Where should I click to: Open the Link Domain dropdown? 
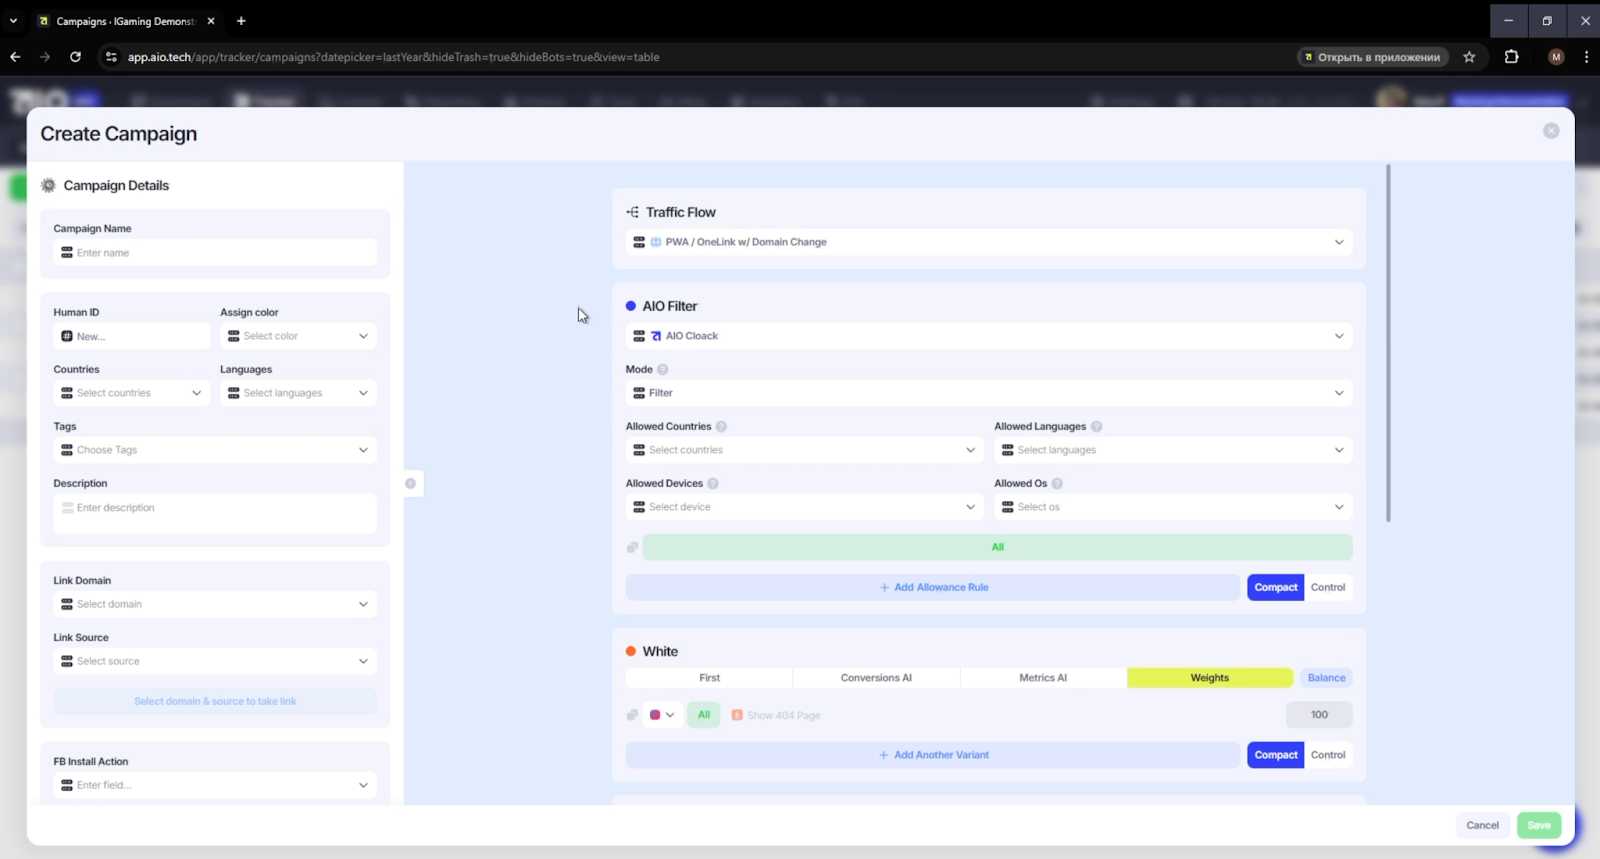tap(215, 604)
